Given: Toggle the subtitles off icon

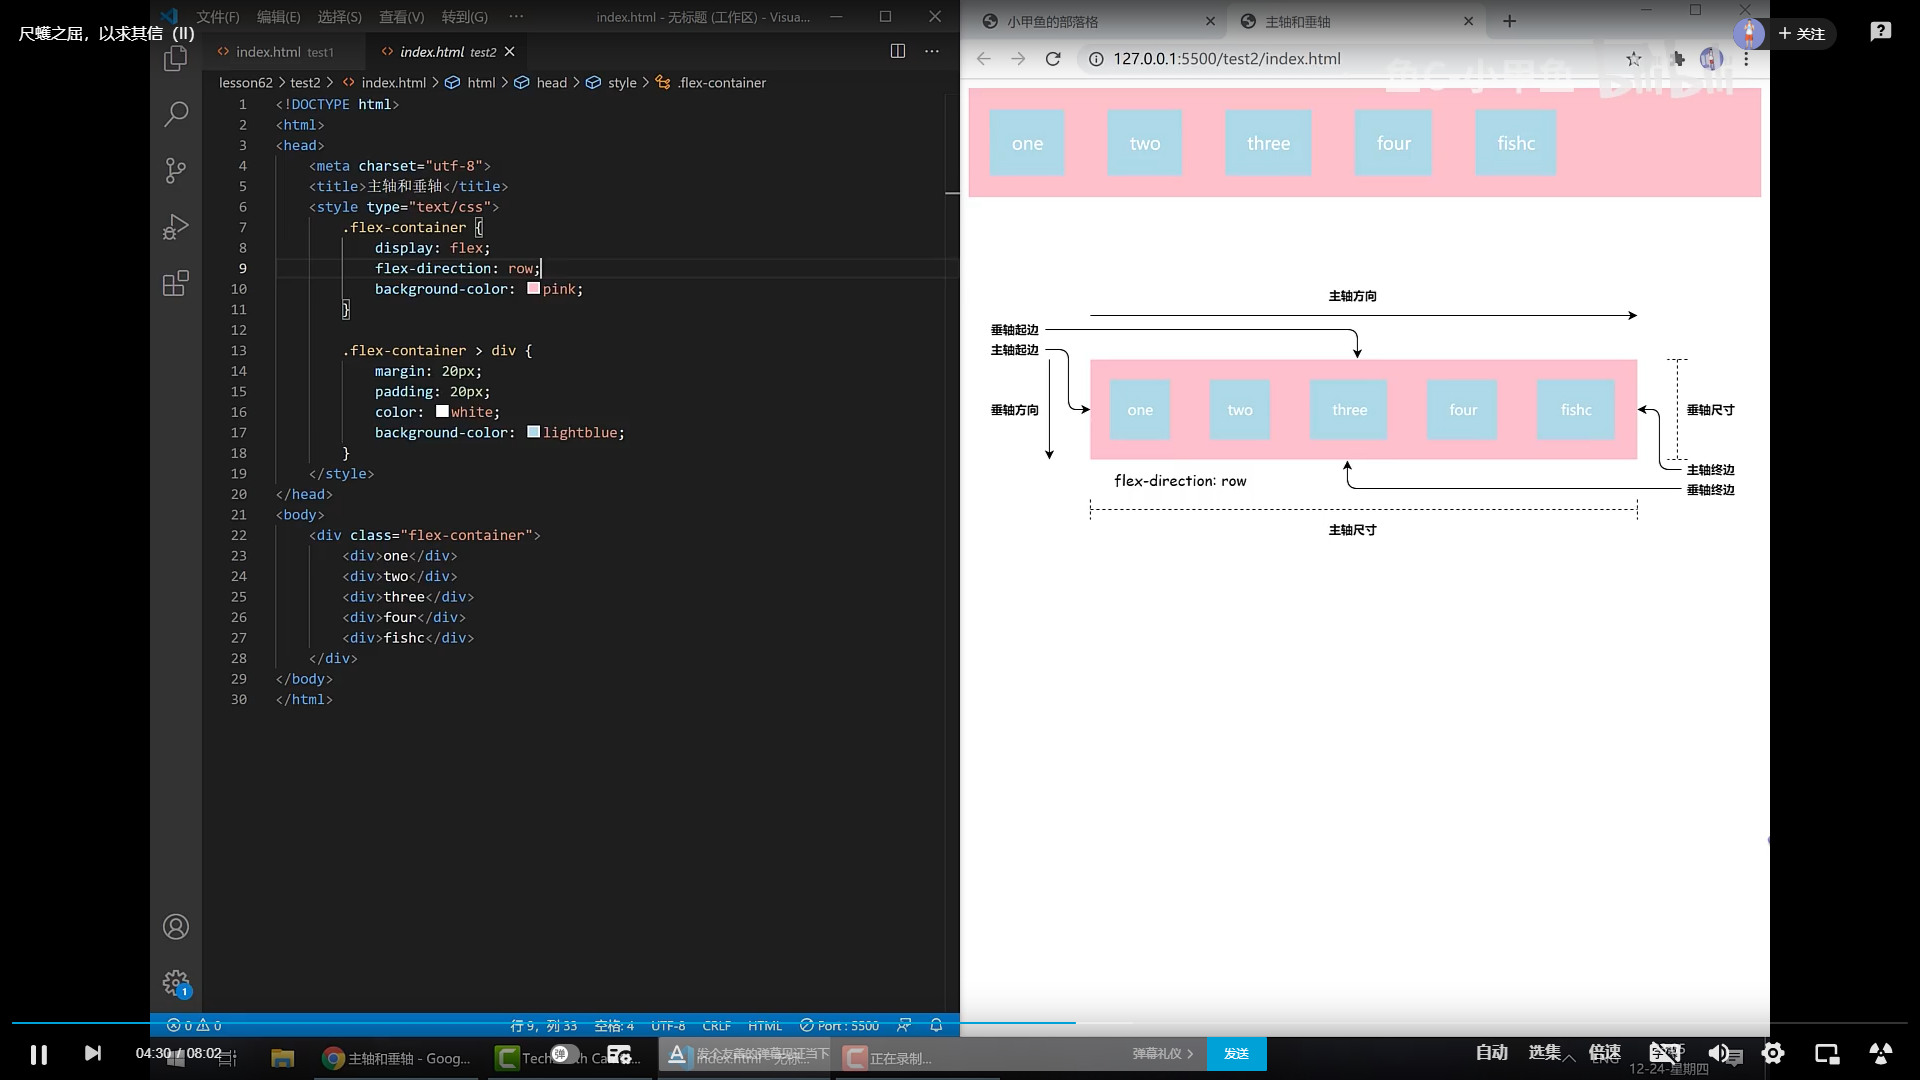Looking at the screenshot, I should (1665, 1053).
